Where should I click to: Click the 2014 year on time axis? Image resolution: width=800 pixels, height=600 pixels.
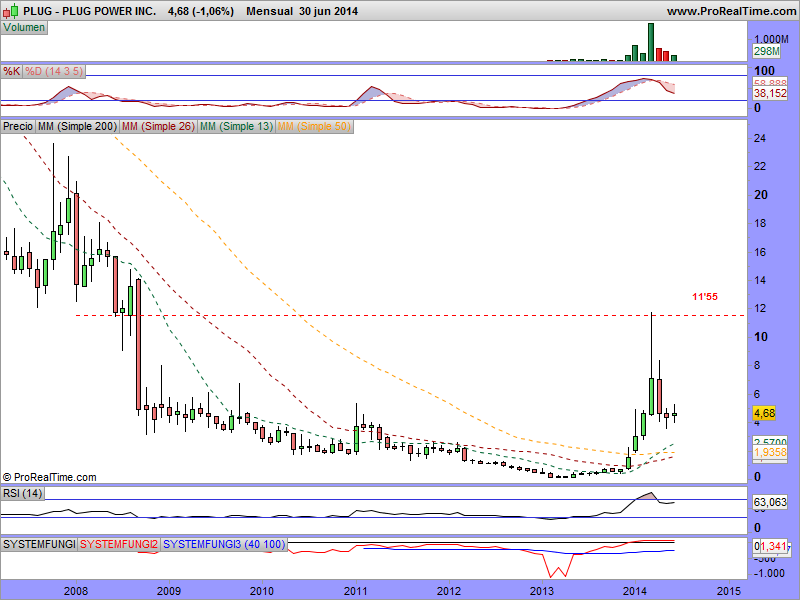pyautogui.click(x=635, y=591)
